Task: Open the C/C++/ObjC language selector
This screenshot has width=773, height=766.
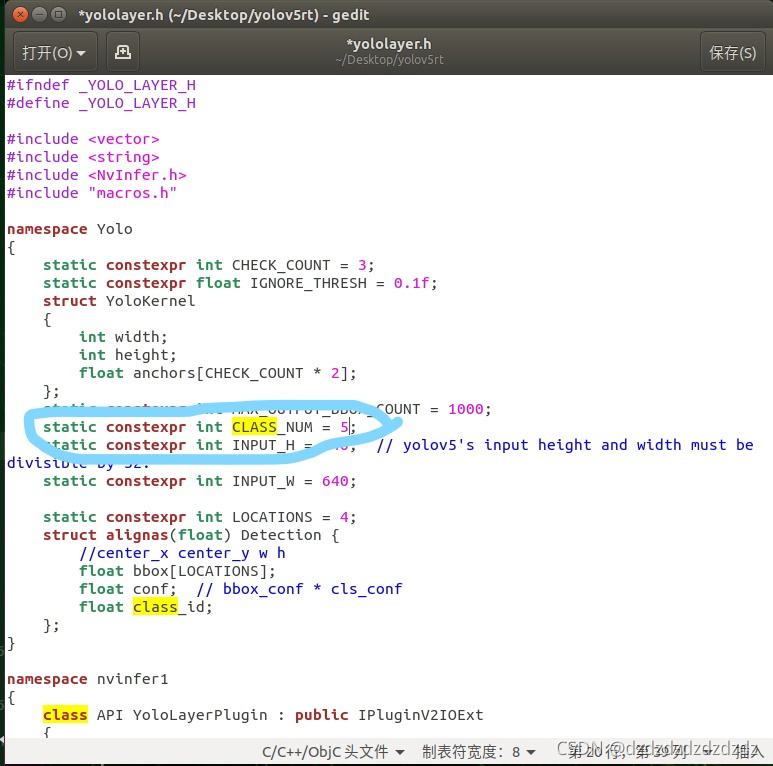Action: [x=333, y=752]
